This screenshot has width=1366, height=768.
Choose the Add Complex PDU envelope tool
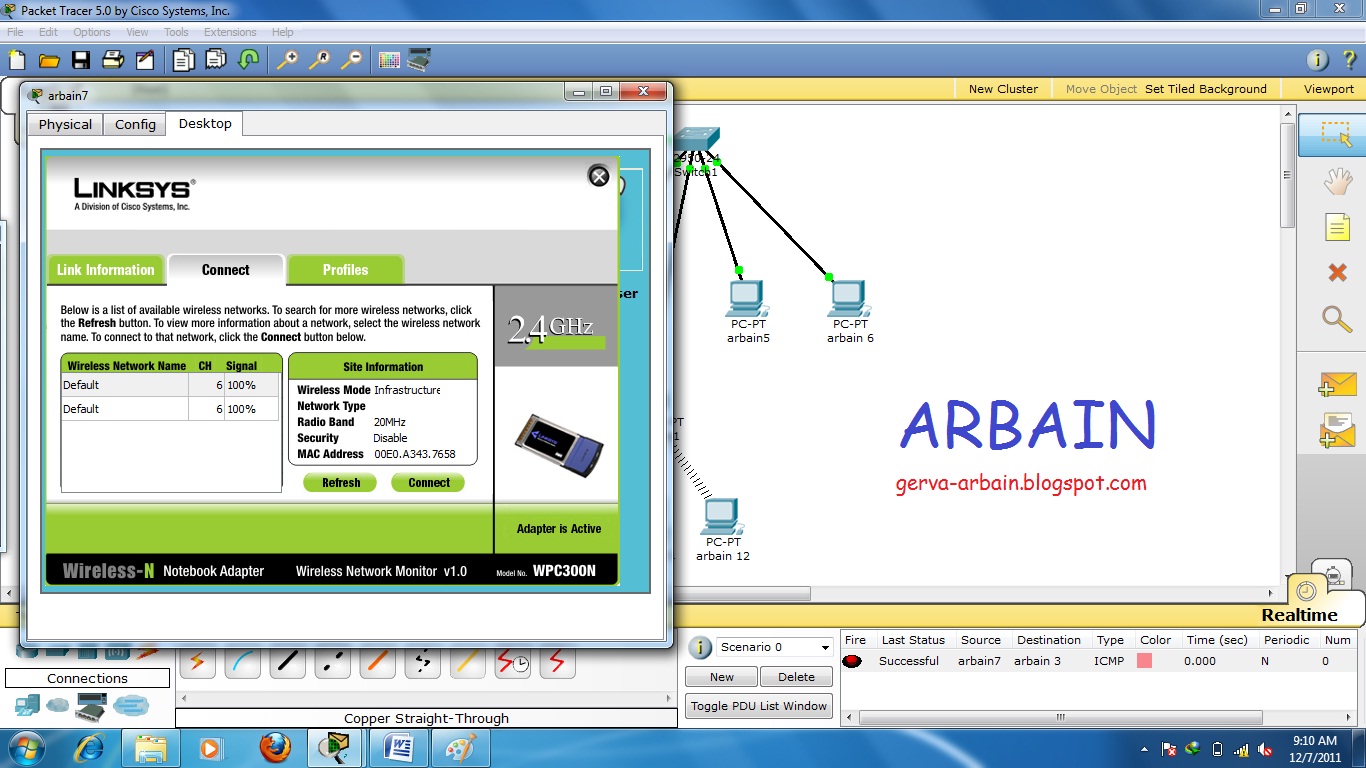click(1337, 430)
